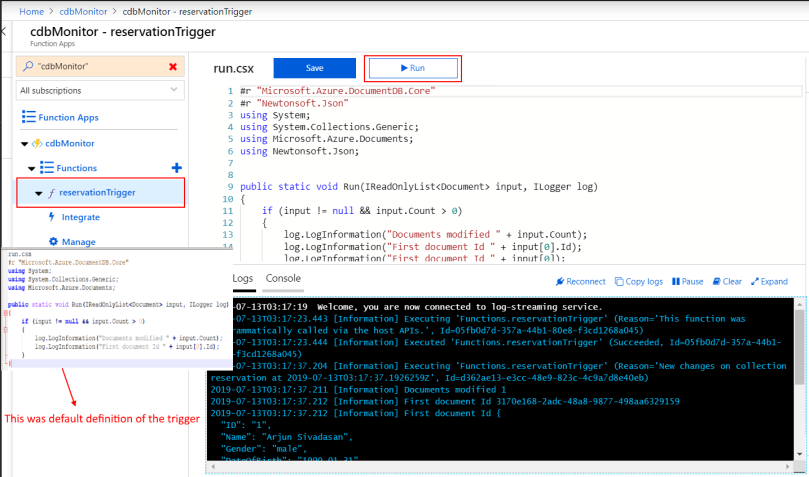Collapse the Functions tree node
809x477 pixels.
[x=31, y=169]
